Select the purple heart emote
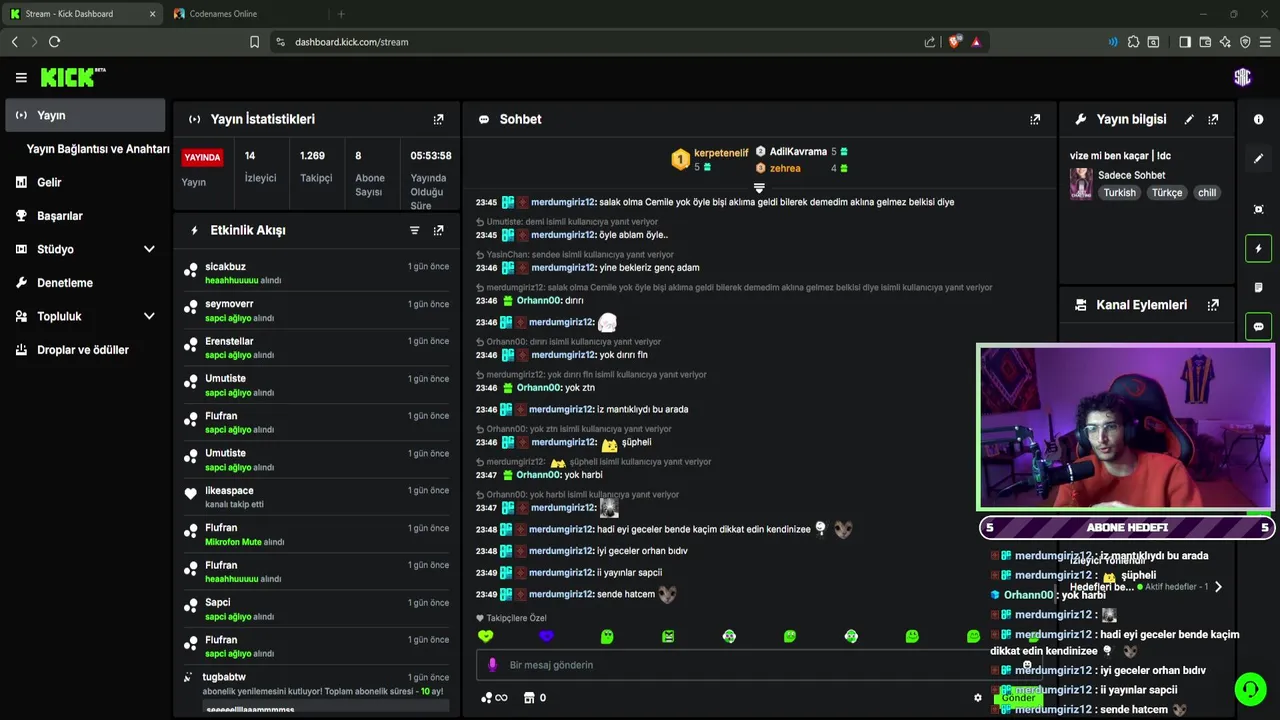 pyautogui.click(x=546, y=636)
